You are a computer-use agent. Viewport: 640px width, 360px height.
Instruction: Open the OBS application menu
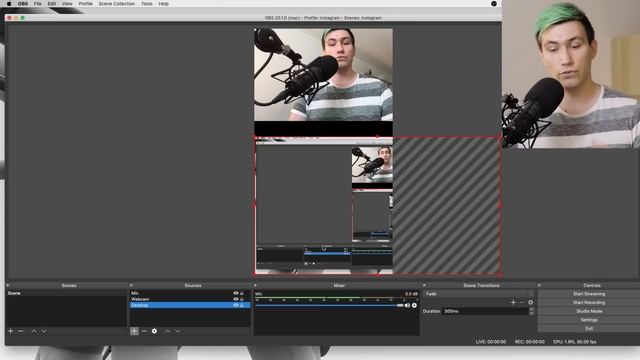[x=23, y=4]
